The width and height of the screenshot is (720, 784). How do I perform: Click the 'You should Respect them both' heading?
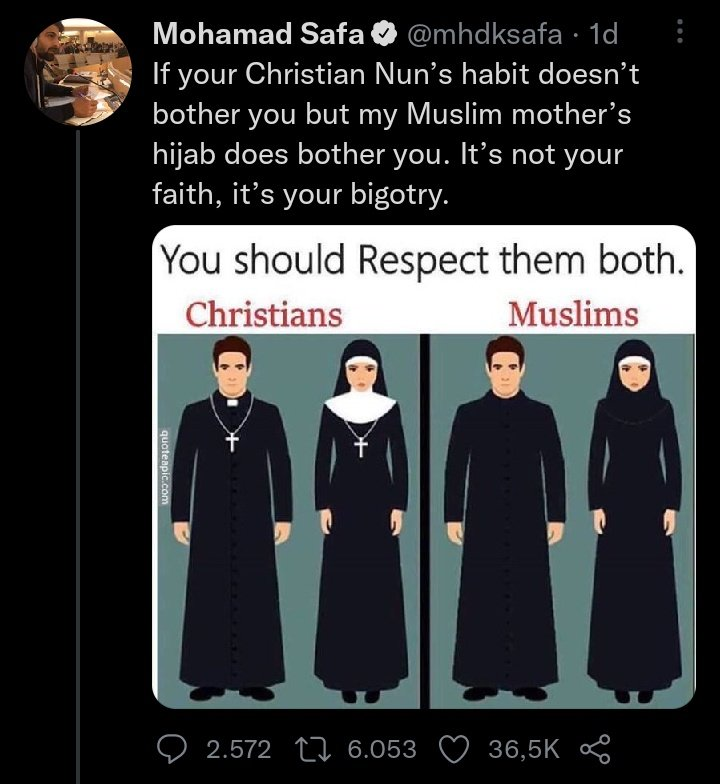pos(423,260)
